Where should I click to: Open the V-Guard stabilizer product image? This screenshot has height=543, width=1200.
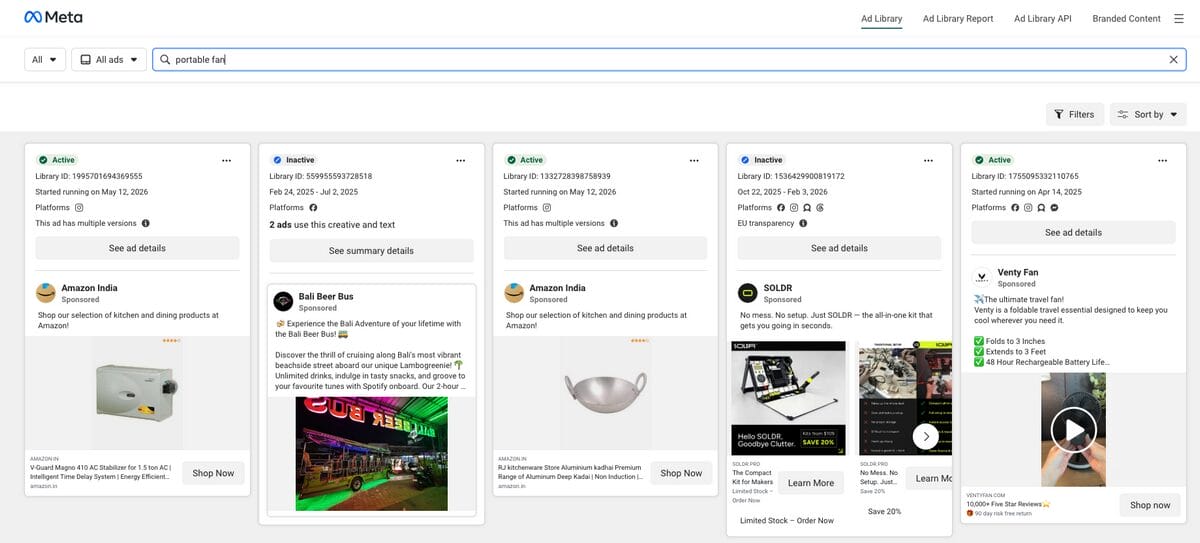(137, 392)
